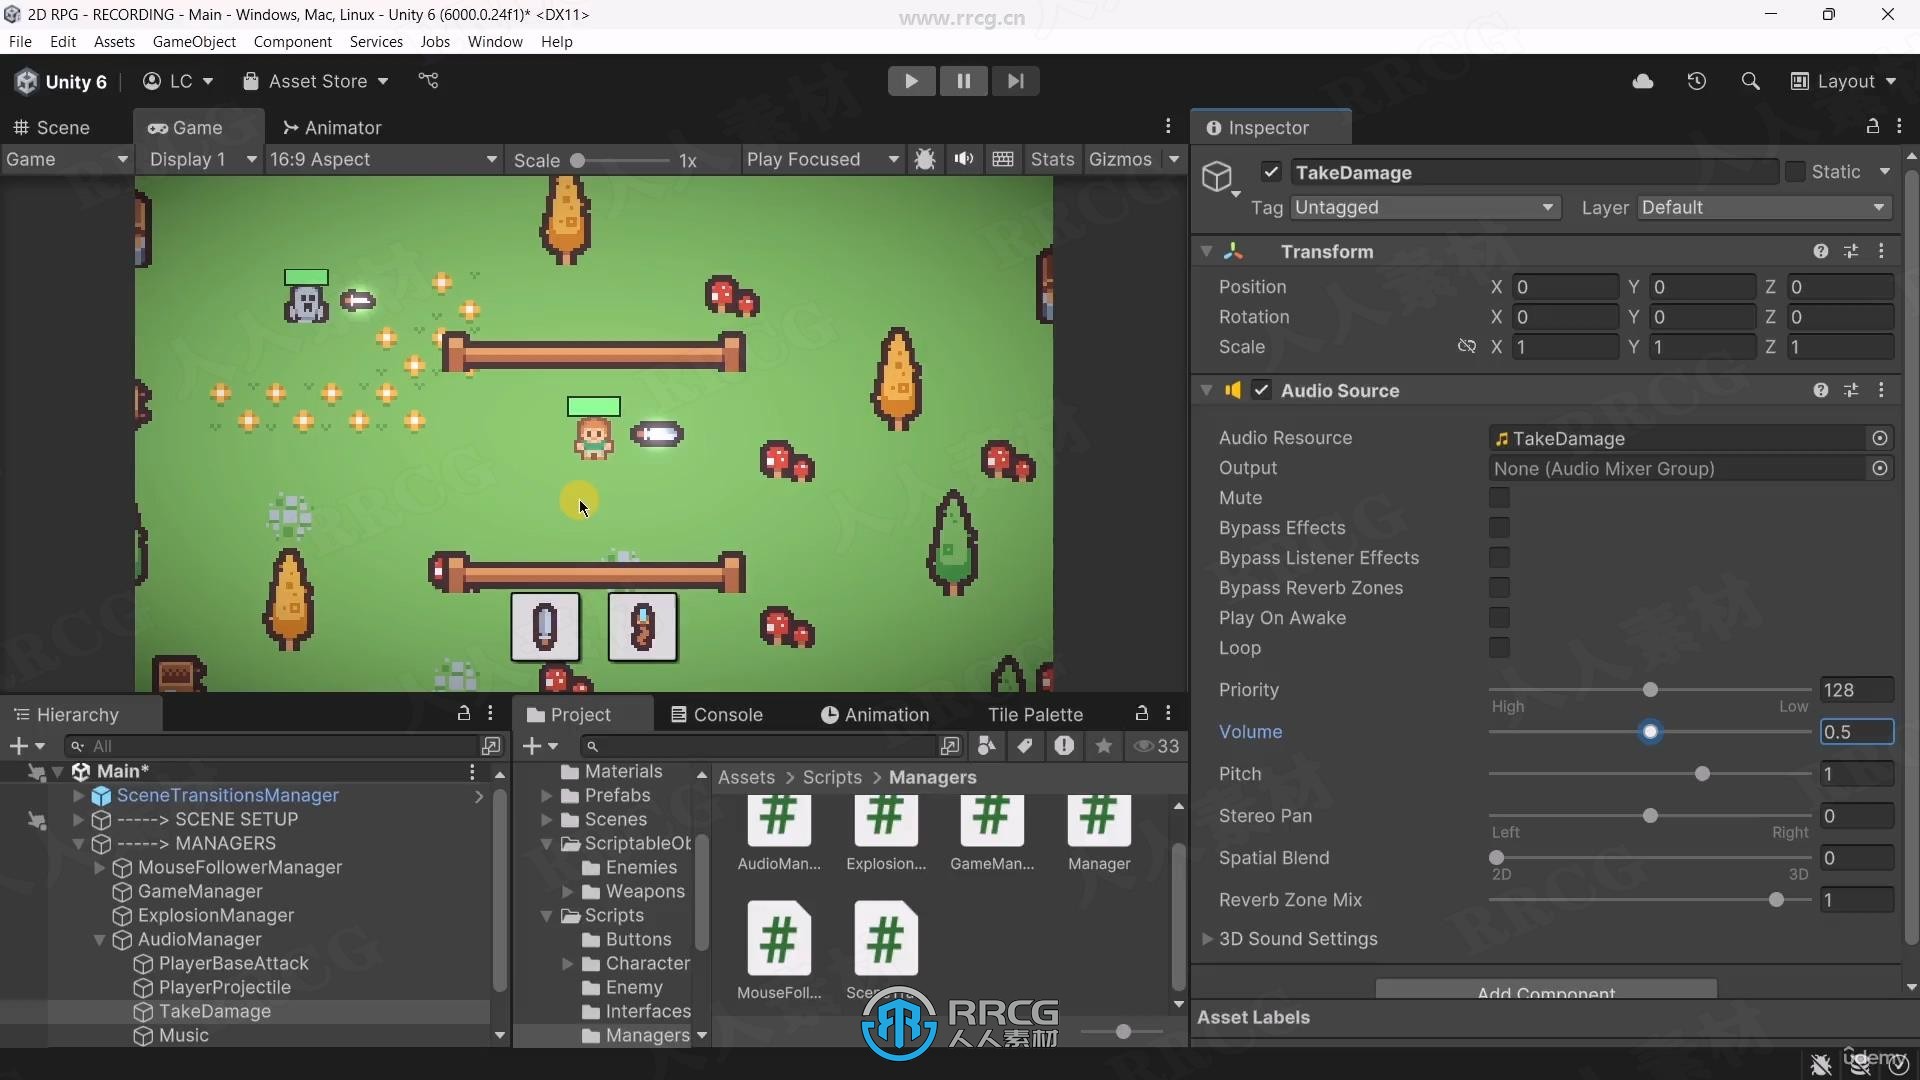The image size is (1920, 1080).
Task: Open the GameObject menu
Action: 194,42
